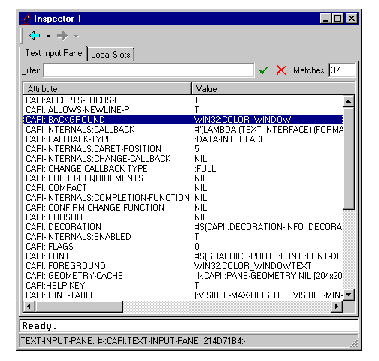The image size is (379, 361).
Task: Click inside the Filter text field
Action: pyautogui.click(x=148, y=70)
